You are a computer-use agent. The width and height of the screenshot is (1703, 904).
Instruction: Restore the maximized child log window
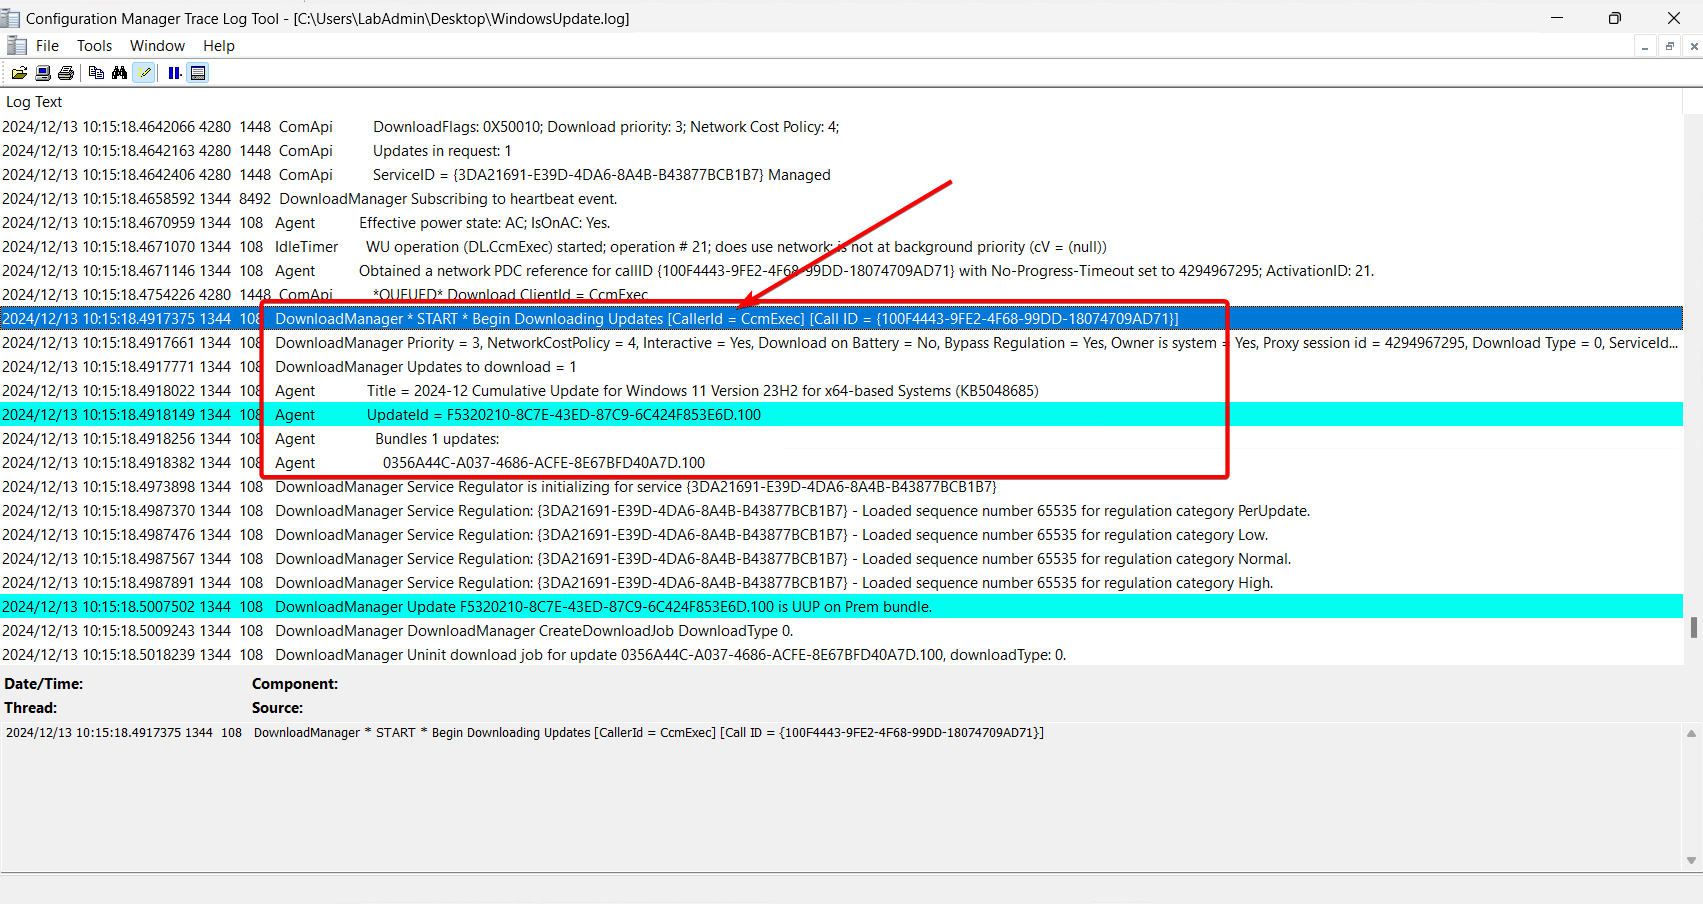tap(1669, 45)
